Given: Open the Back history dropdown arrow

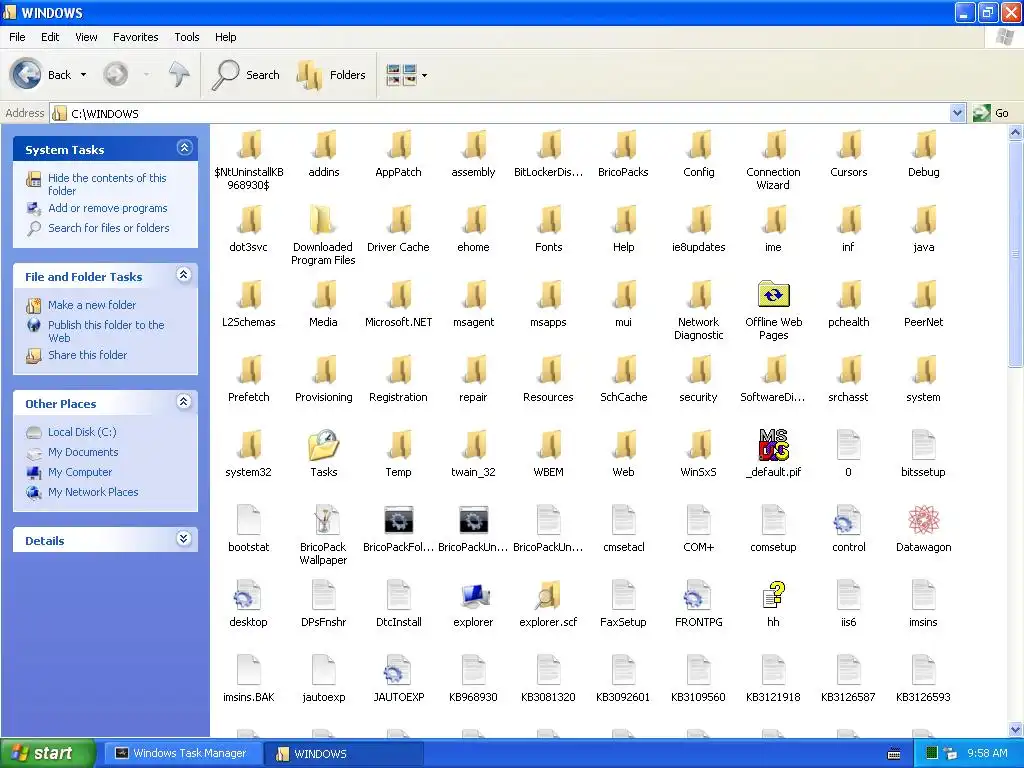Looking at the screenshot, I should (x=83, y=74).
